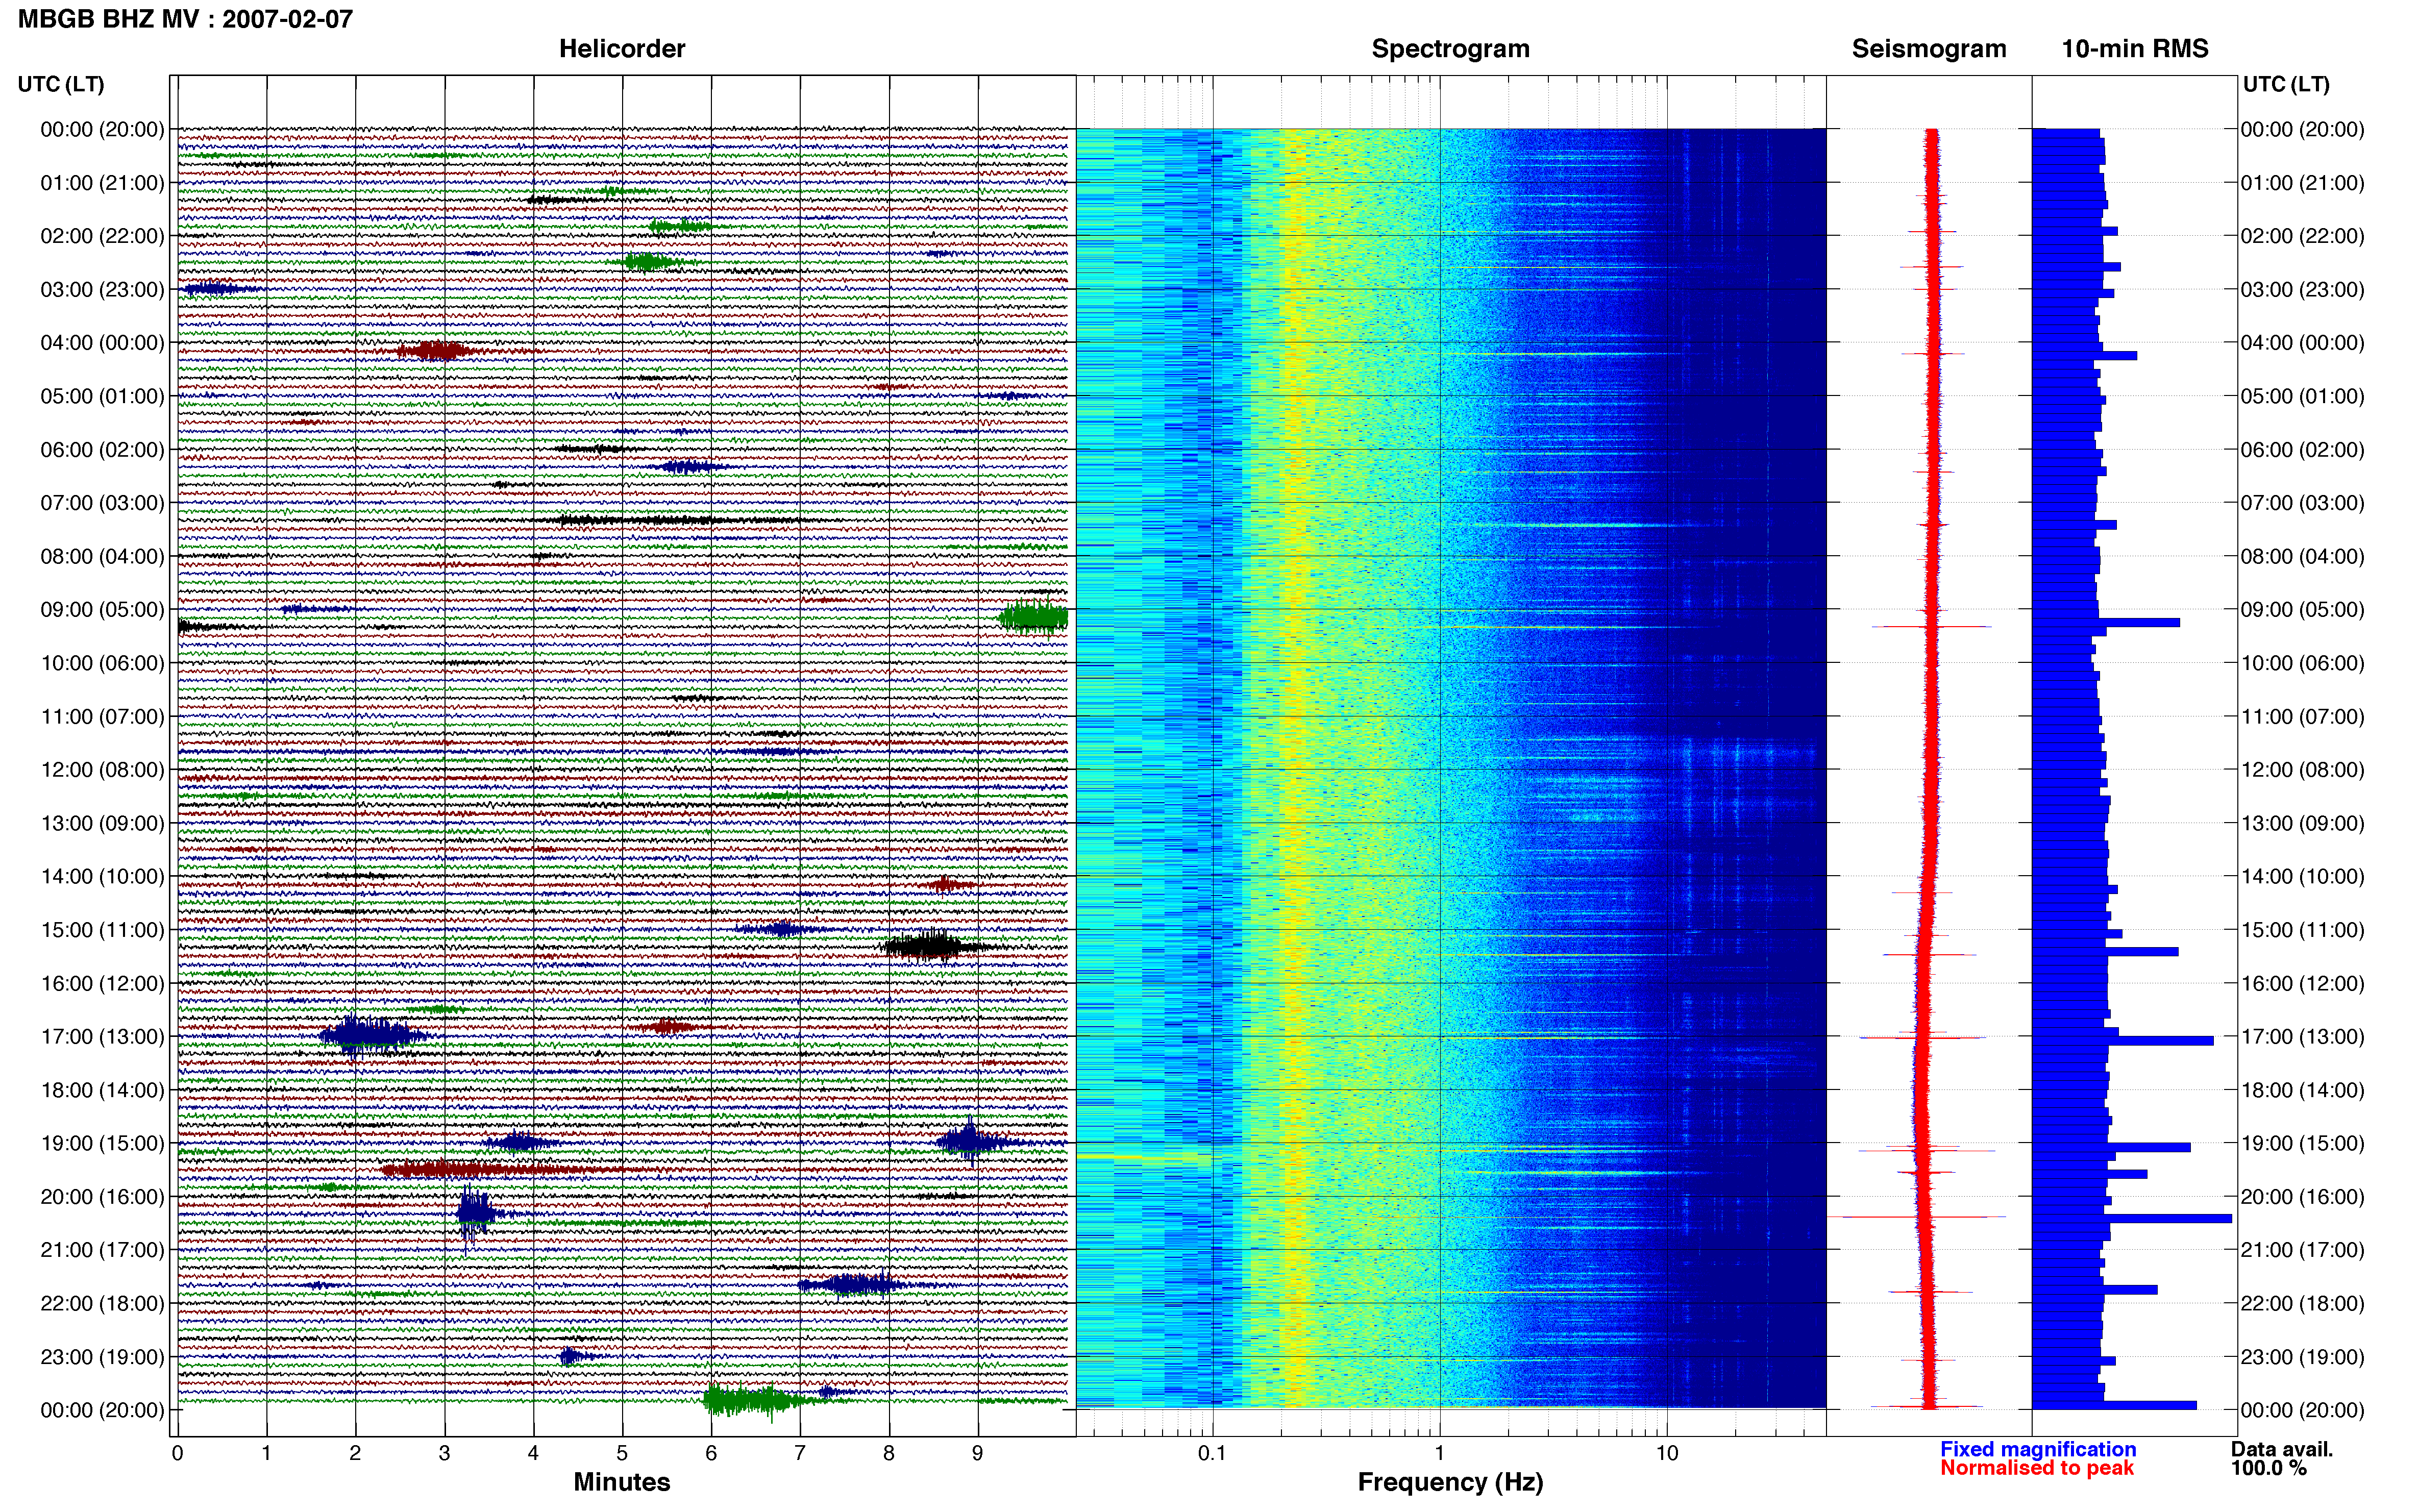Click the left 'UTC (LT)' axis label
The width and height of the screenshot is (2419, 1512).
(61, 84)
